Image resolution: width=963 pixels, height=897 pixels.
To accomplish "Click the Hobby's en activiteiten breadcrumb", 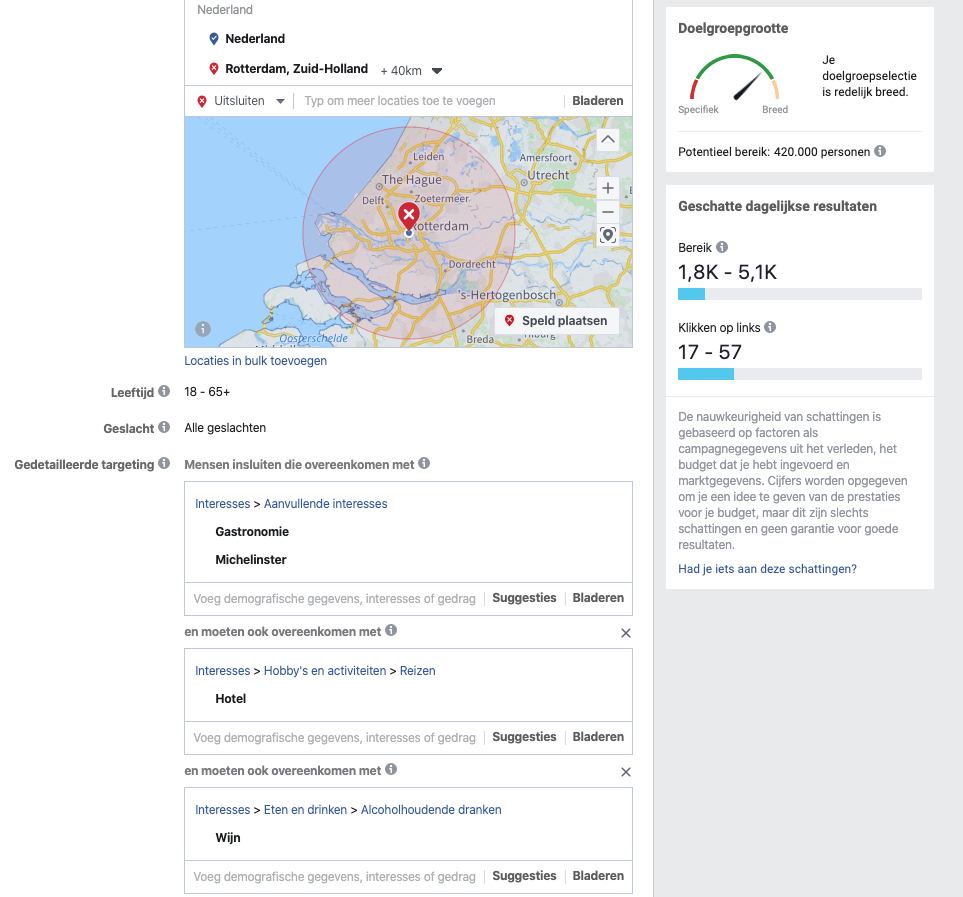I will point(325,671).
